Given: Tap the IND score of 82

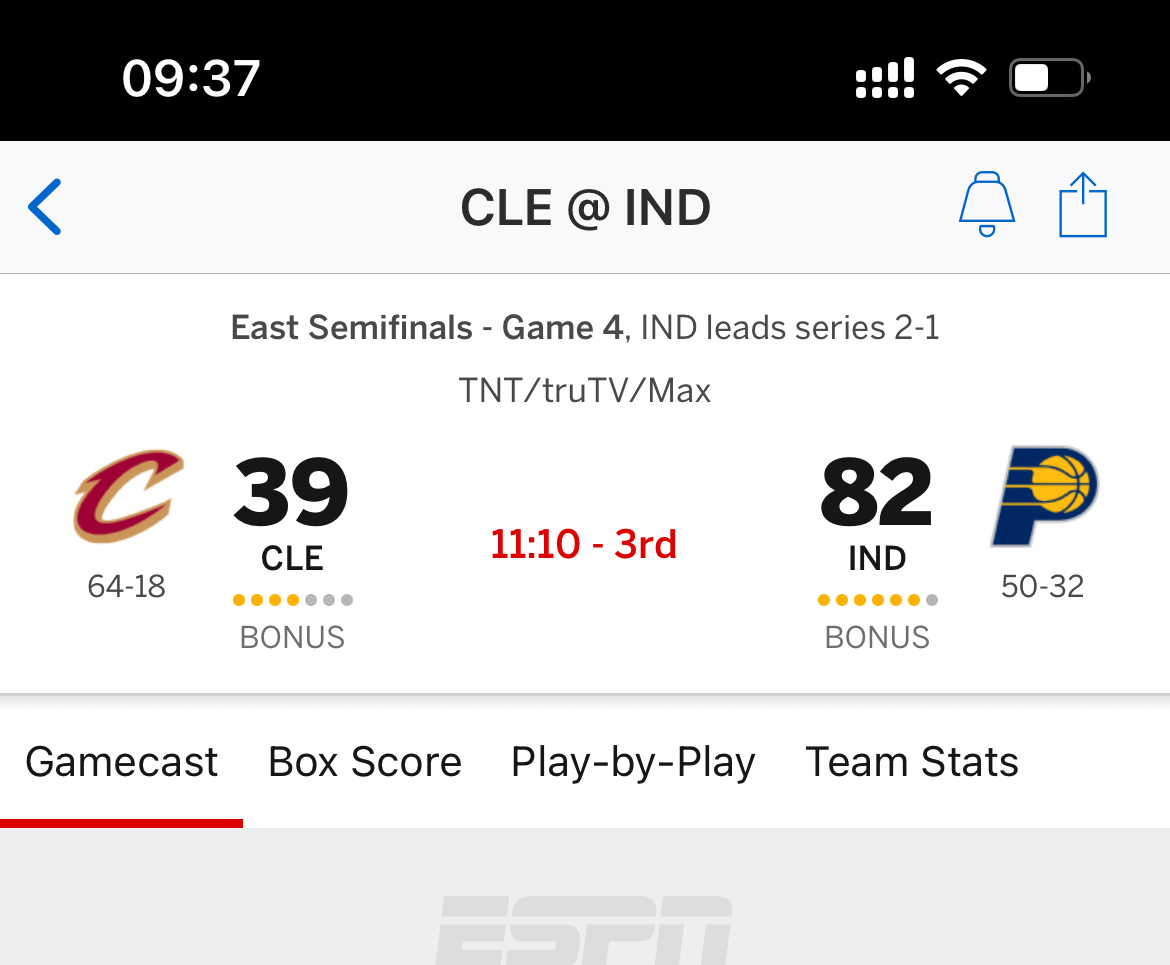Looking at the screenshot, I should [x=877, y=492].
